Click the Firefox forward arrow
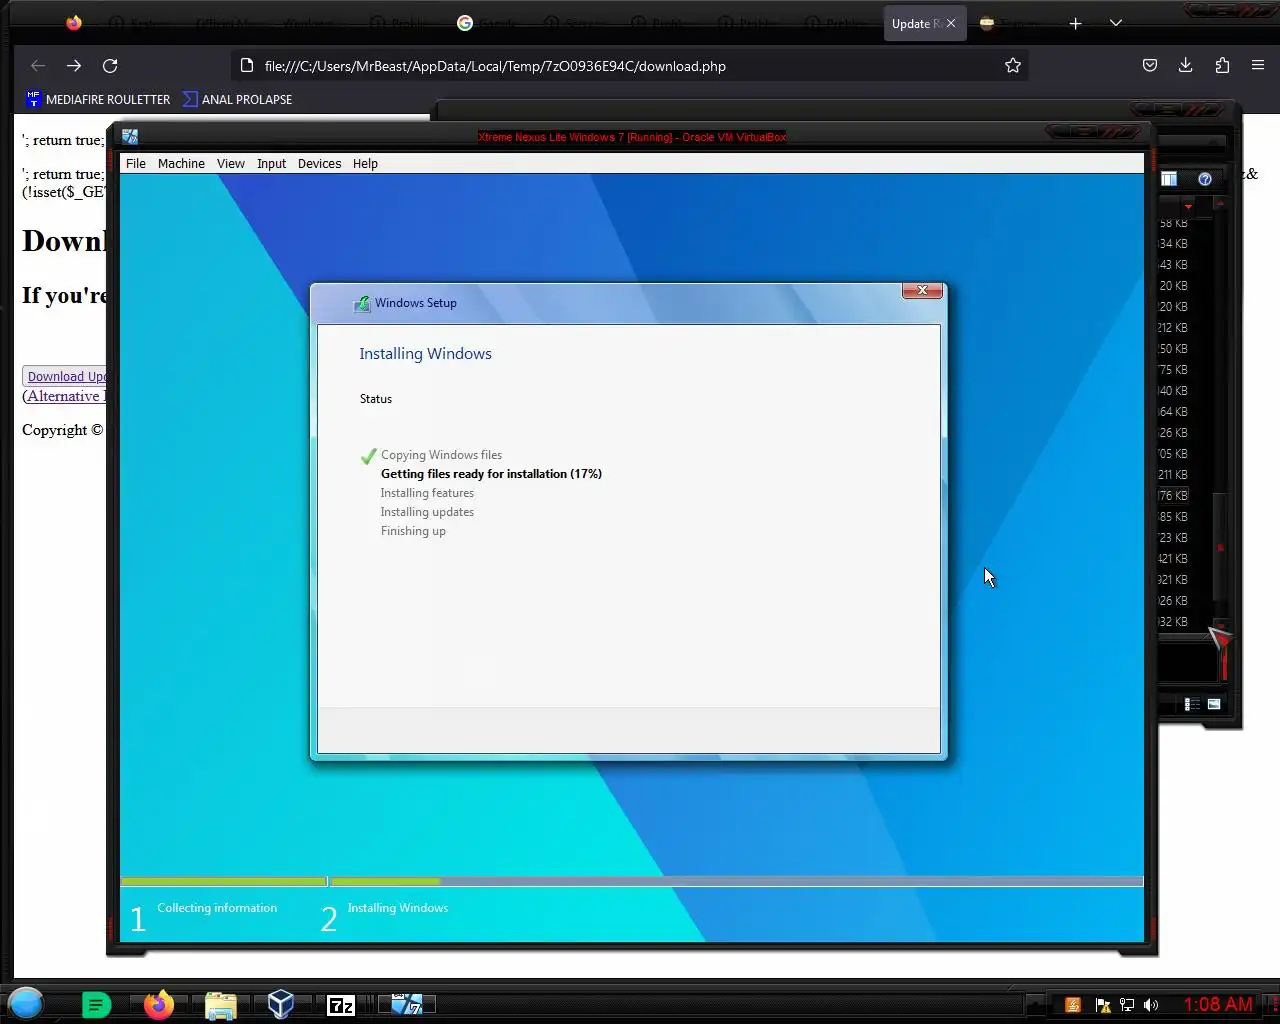 (x=74, y=66)
